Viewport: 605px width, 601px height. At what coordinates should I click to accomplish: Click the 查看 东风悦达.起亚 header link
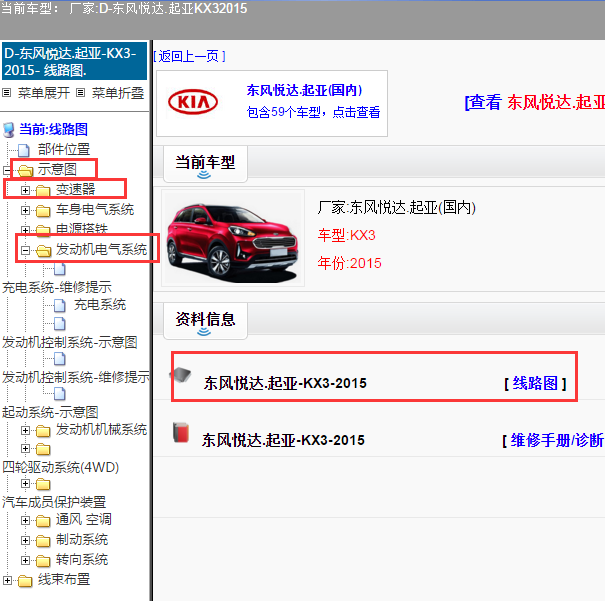click(x=535, y=102)
